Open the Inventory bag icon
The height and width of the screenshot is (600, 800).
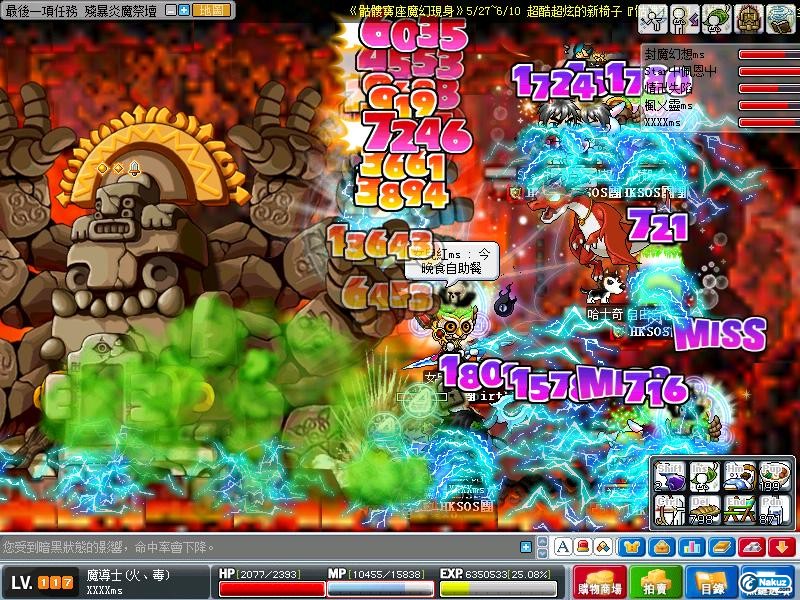662,547
